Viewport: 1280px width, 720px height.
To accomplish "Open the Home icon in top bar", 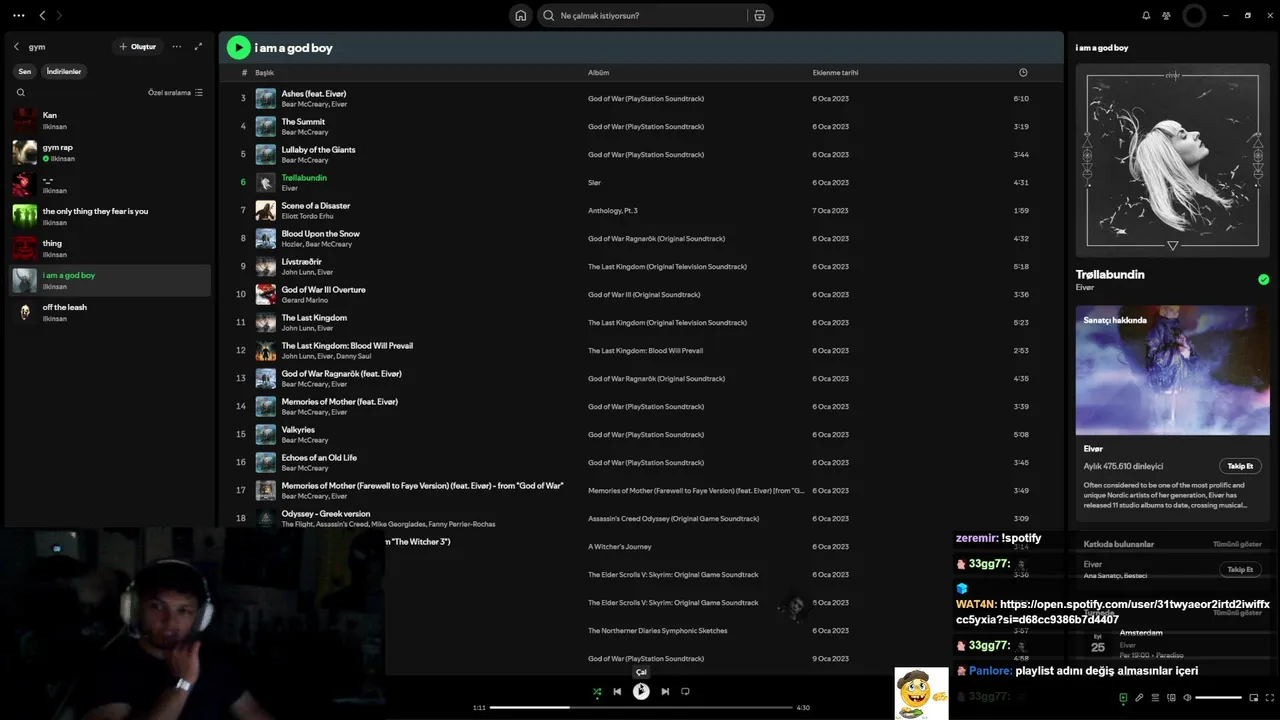I will coord(520,15).
